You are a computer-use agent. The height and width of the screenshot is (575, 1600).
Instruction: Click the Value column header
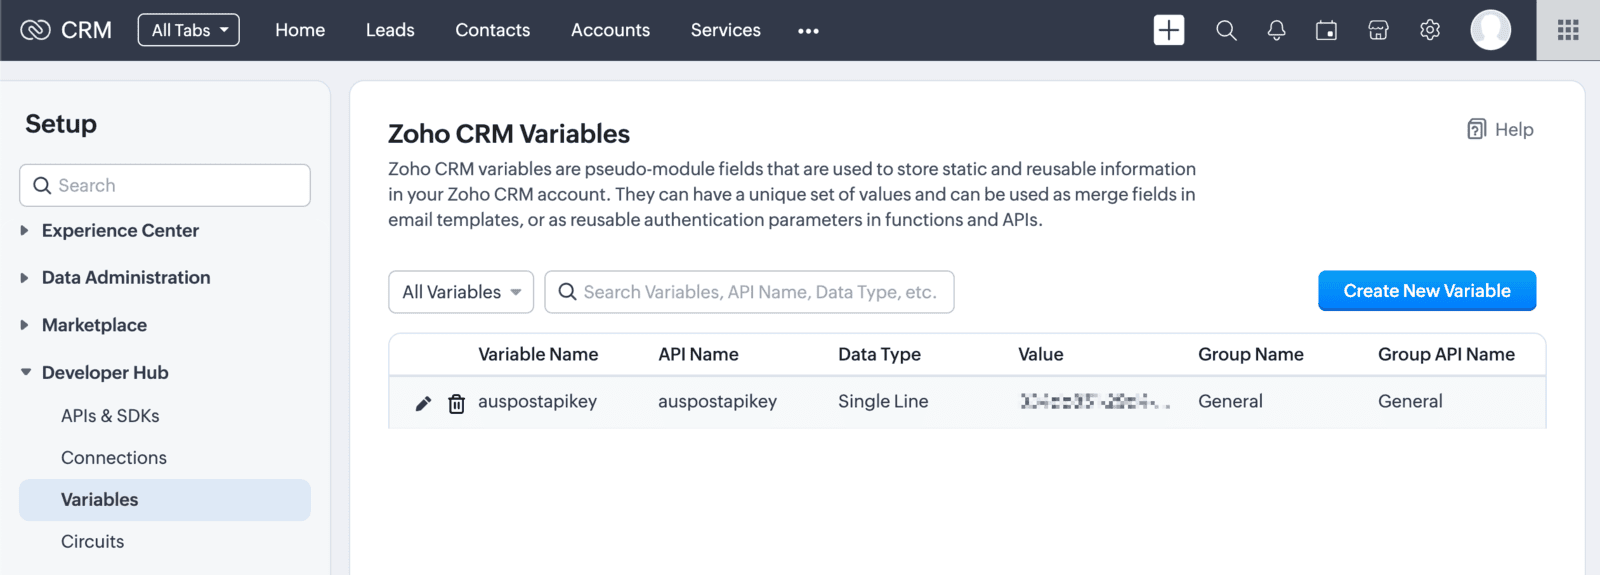click(x=1040, y=354)
